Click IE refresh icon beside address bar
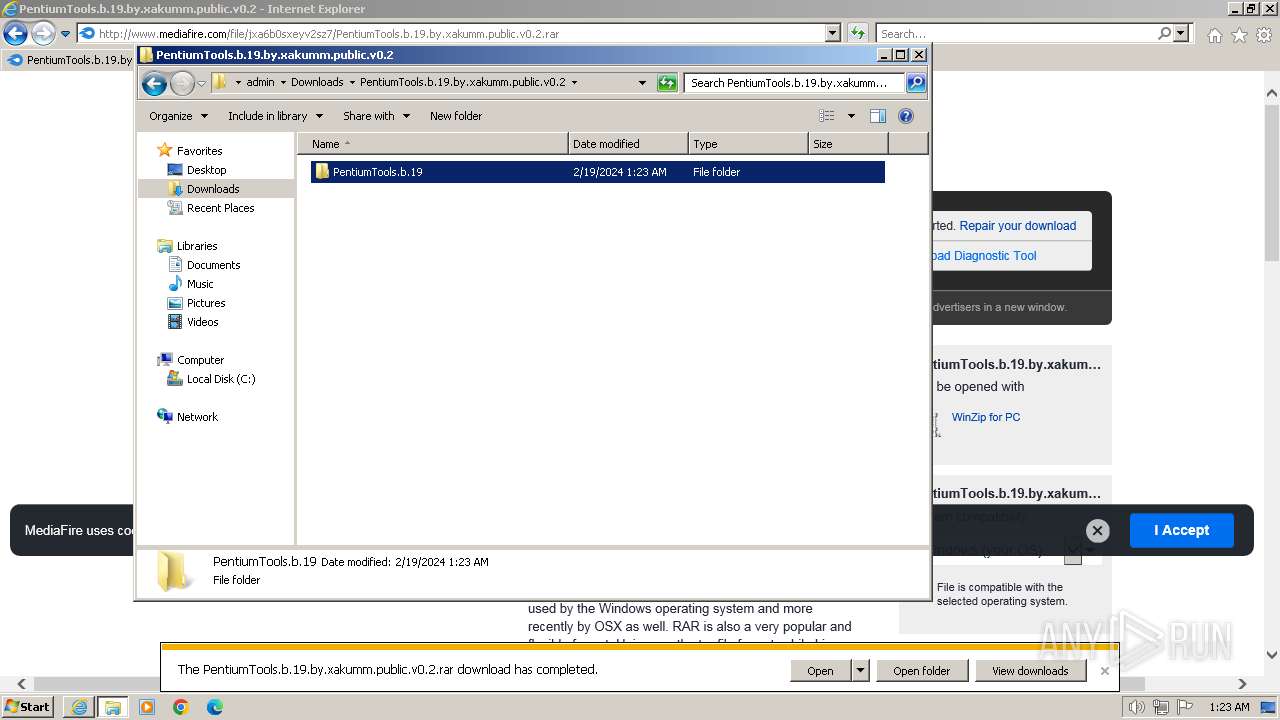Screen dimensions: 1280x720 tap(858, 33)
